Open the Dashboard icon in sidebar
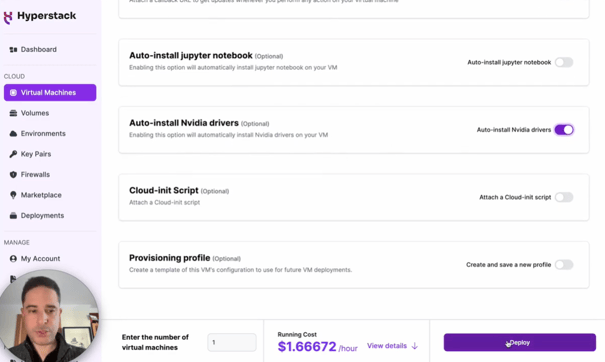The image size is (605, 362). click(14, 49)
